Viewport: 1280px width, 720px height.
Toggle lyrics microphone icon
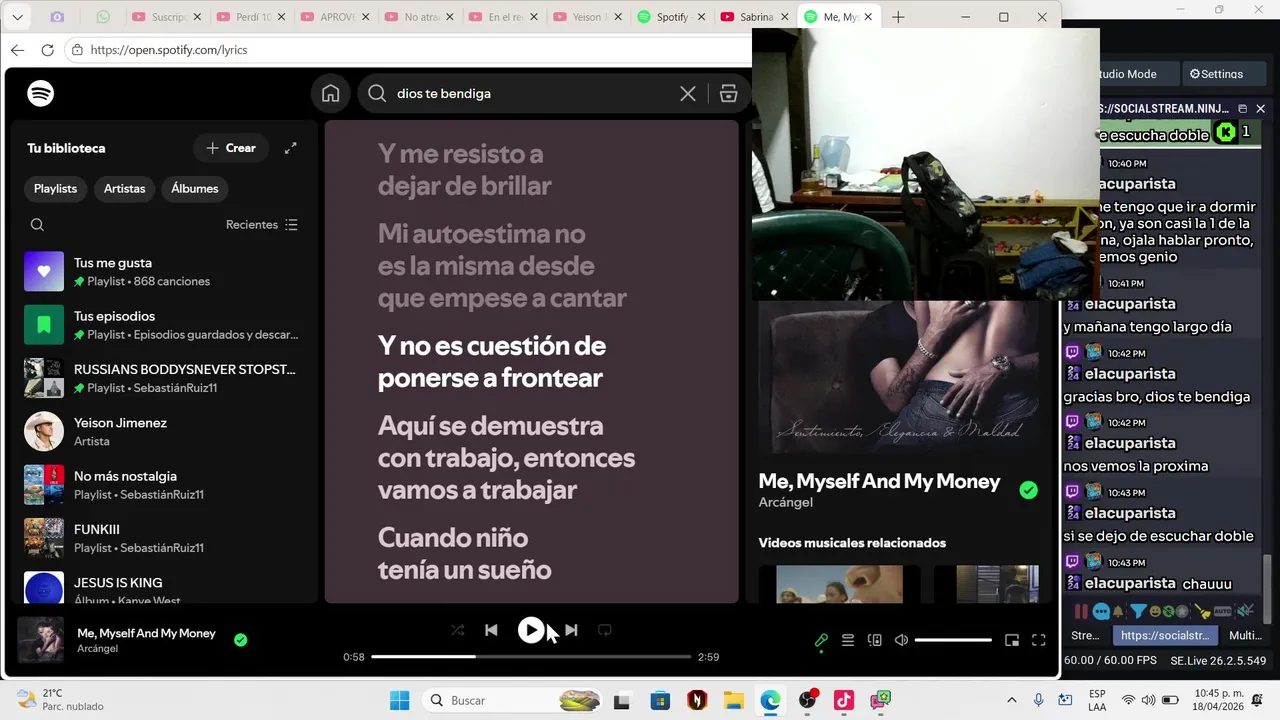pos(821,640)
